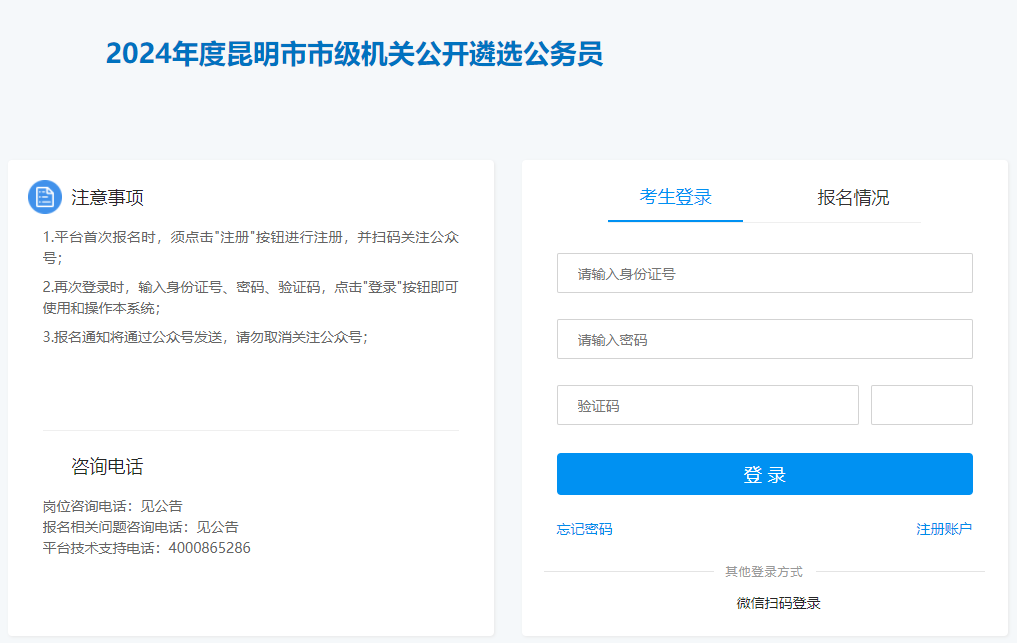Choose 微信扫码登录 login option
Screen dimensions: 1017x643
coord(778,603)
